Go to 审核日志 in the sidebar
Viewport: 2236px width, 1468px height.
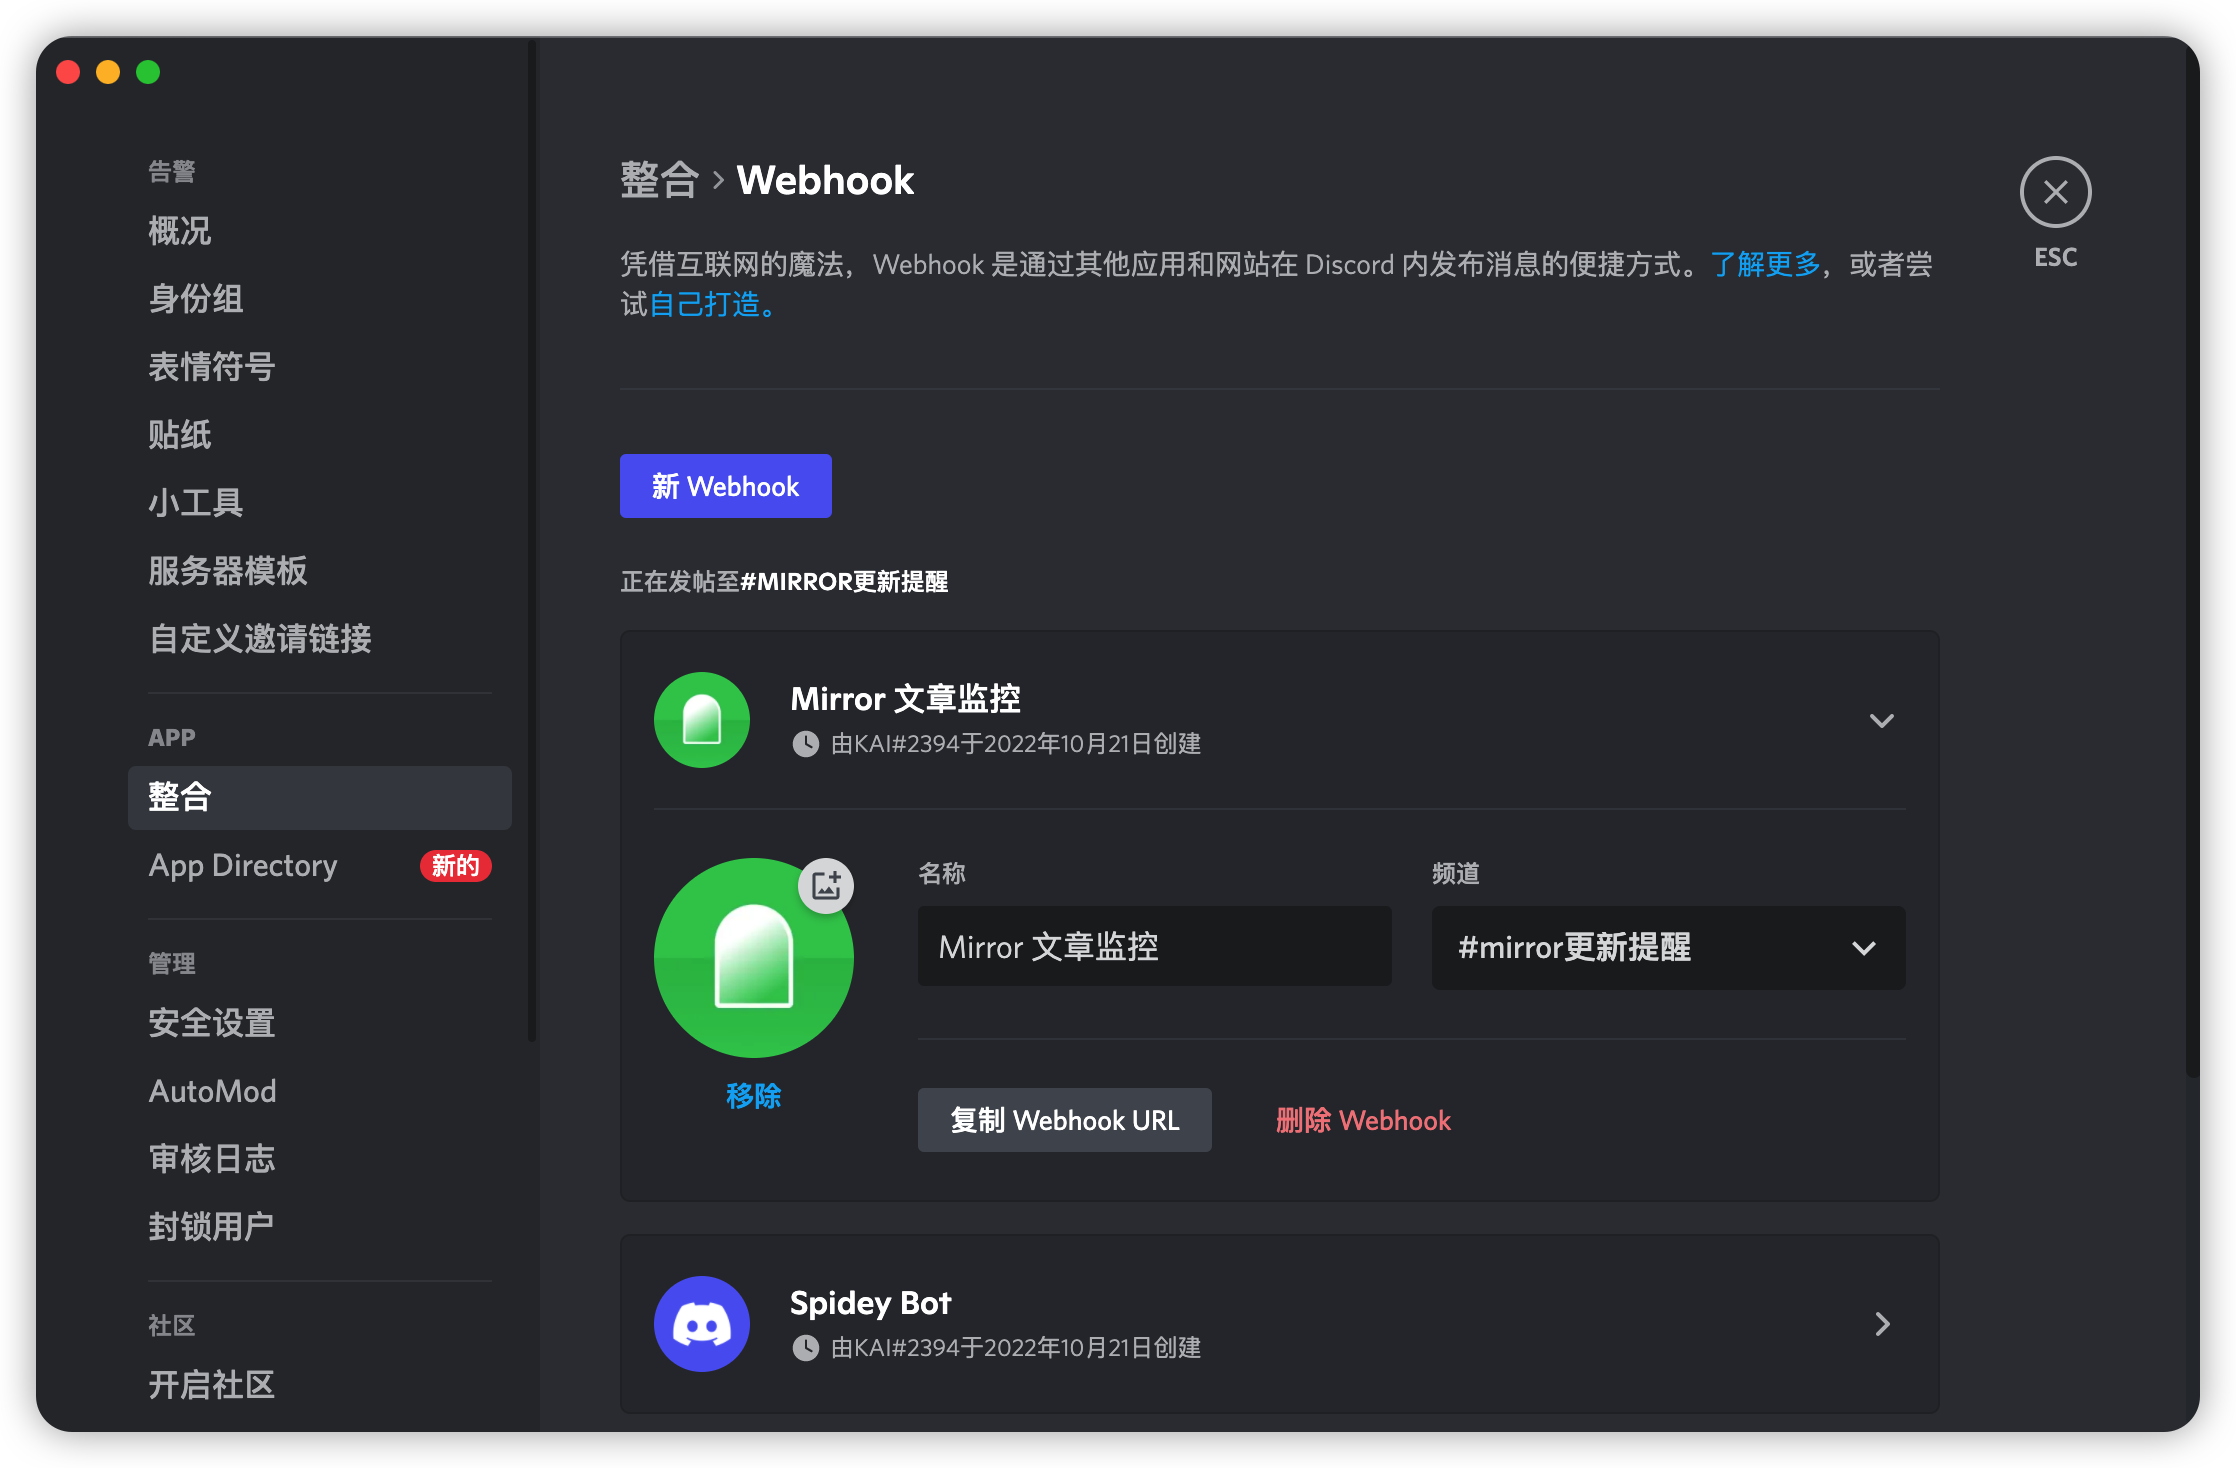(x=211, y=1159)
